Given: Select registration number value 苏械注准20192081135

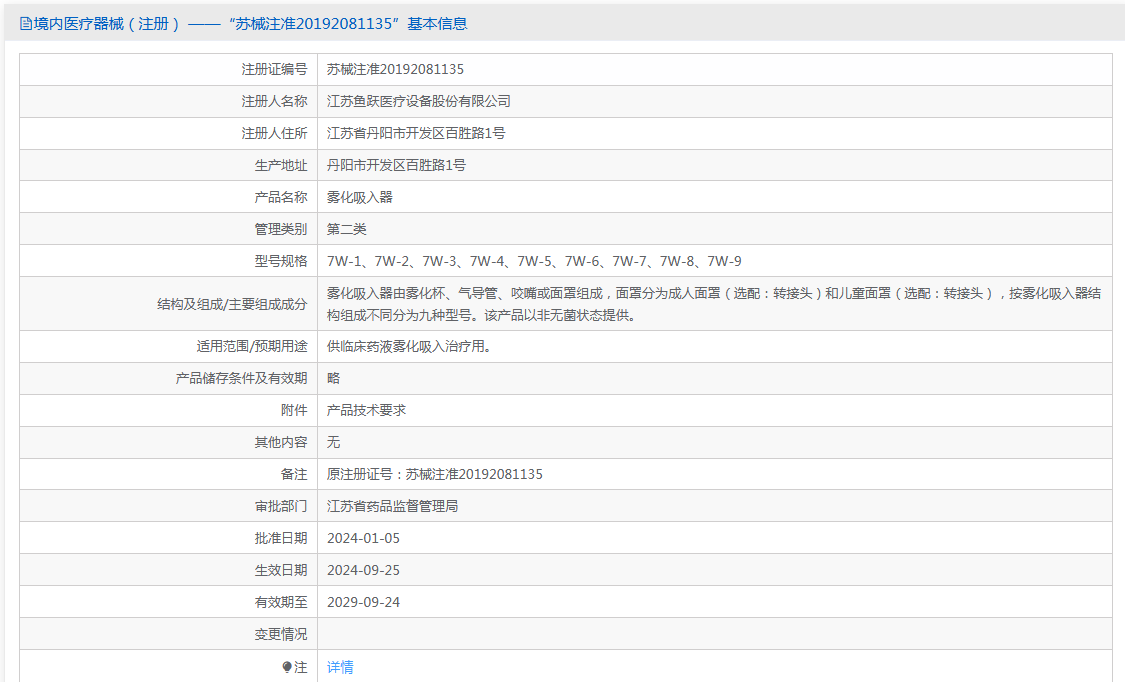Looking at the screenshot, I should click(x=395, y=70).
